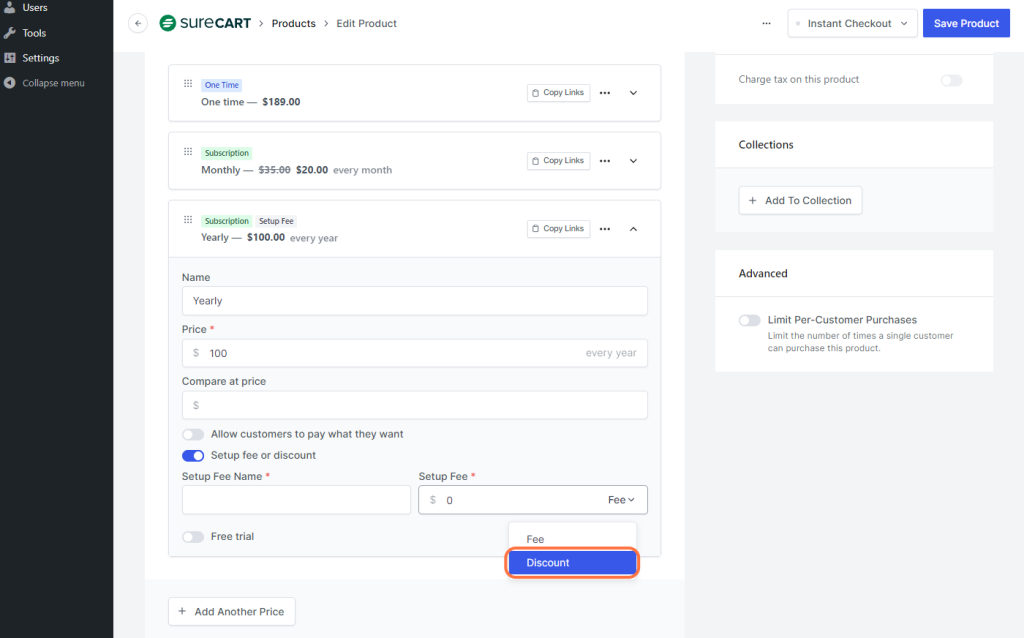Click the drag handle on One Time price
The height and width of the screenshot is (638, 1024).
pyautogui.click(x=188, y=83)
